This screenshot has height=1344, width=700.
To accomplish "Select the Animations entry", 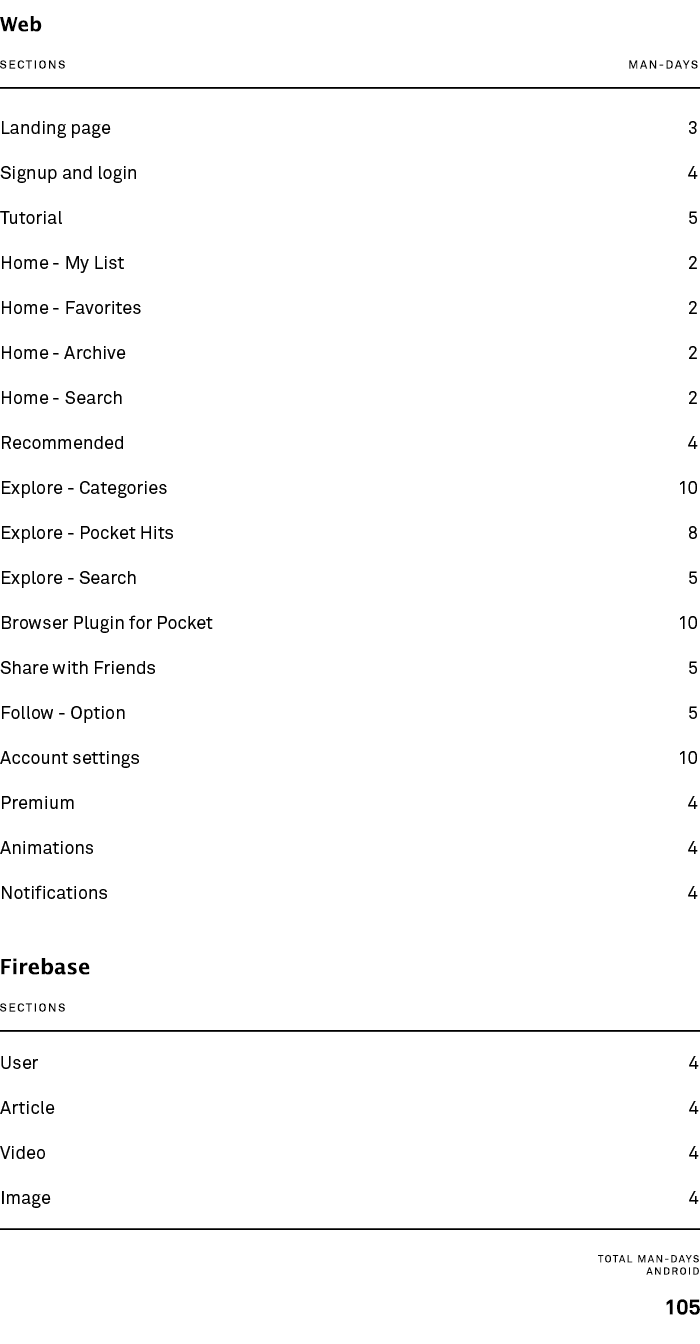I will point(350,848).
